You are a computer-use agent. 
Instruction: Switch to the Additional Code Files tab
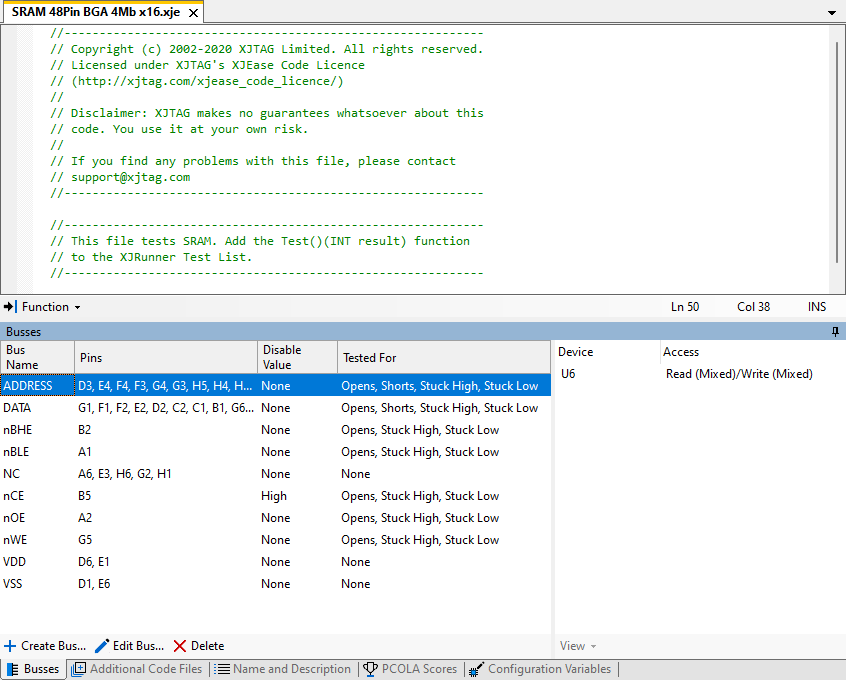click(x=137, y=669)
